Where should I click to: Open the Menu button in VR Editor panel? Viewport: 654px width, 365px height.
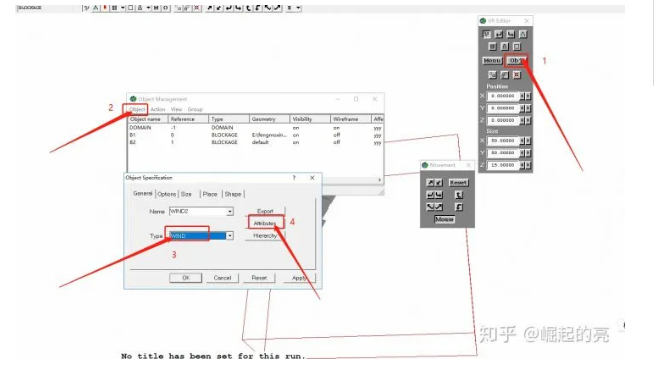pyautogui.click(x=492, y=60)
